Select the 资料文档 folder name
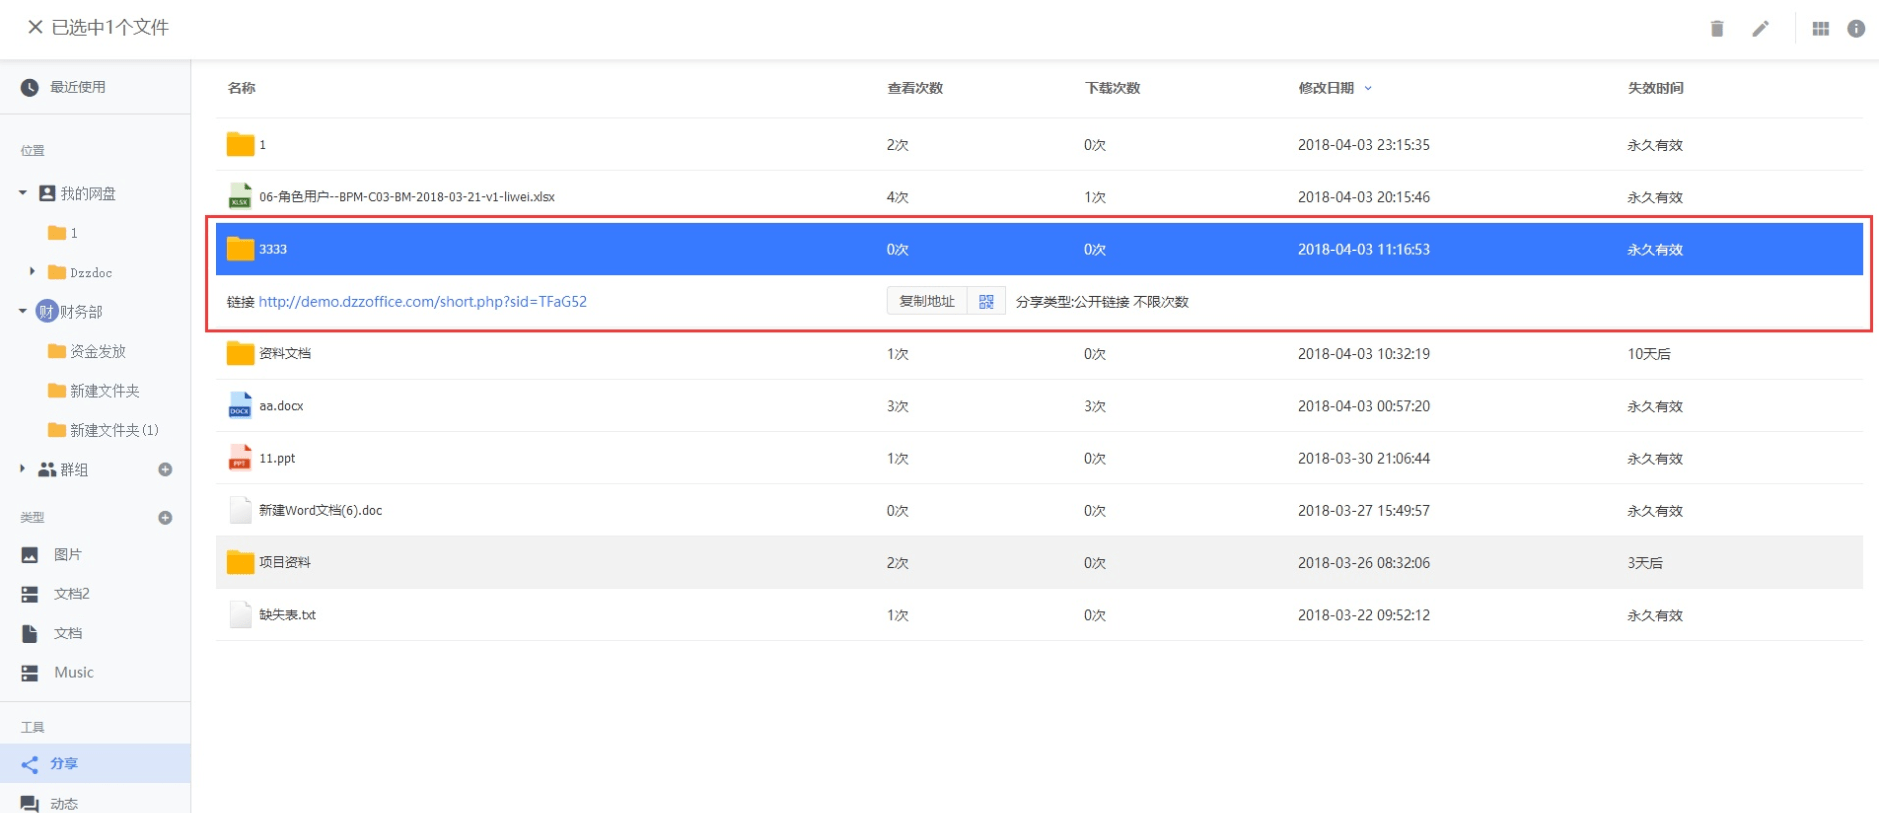The image size is (1879, 813). [x=285, y=353]
